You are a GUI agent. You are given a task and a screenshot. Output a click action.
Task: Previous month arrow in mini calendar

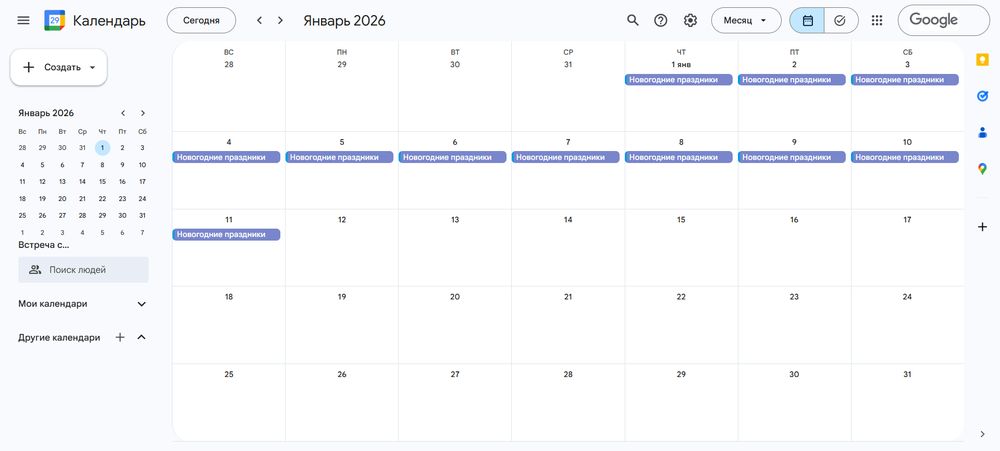click(123, 113)
